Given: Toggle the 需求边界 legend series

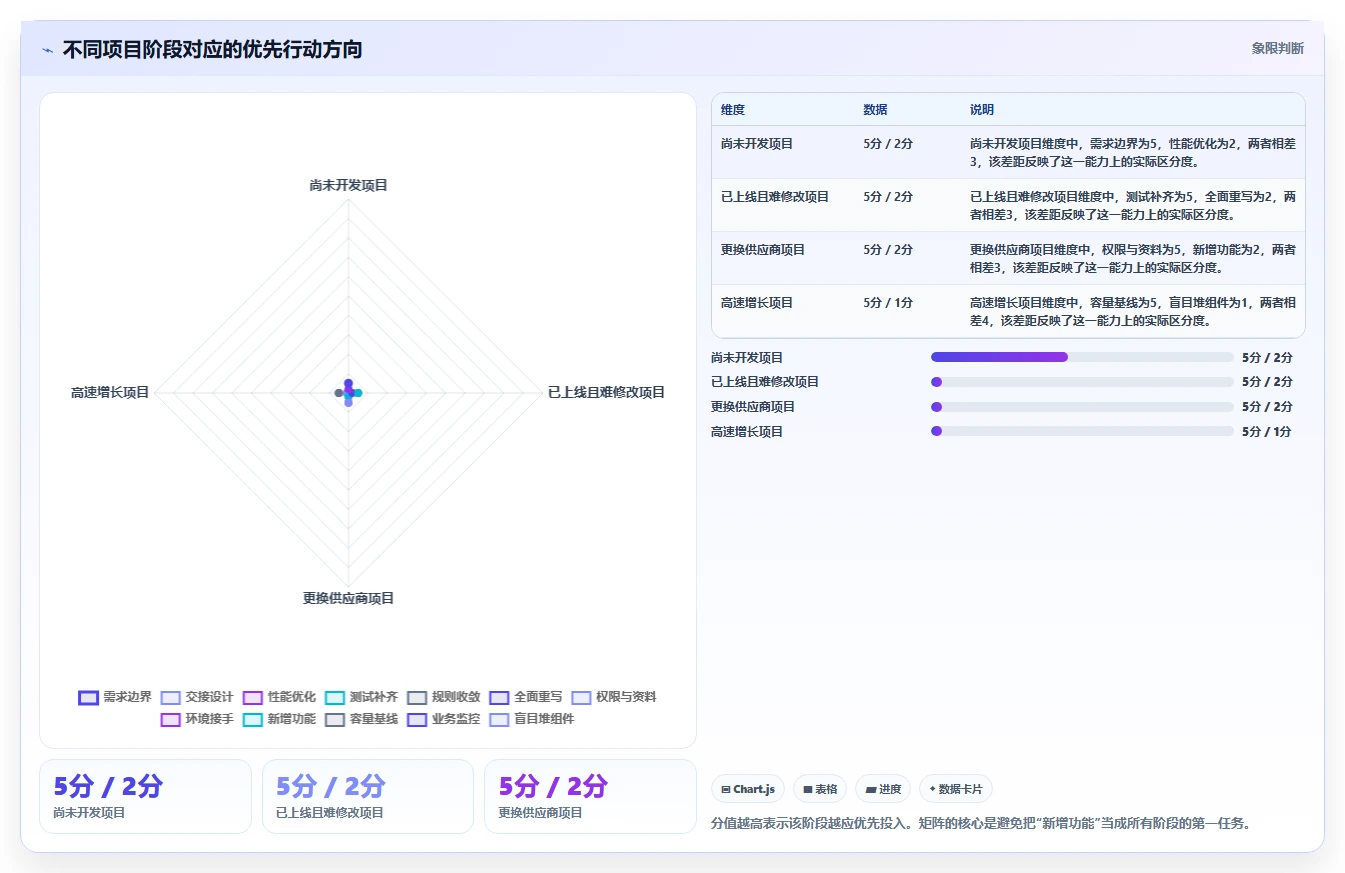Looking at the screenshot, I should 115,697.
